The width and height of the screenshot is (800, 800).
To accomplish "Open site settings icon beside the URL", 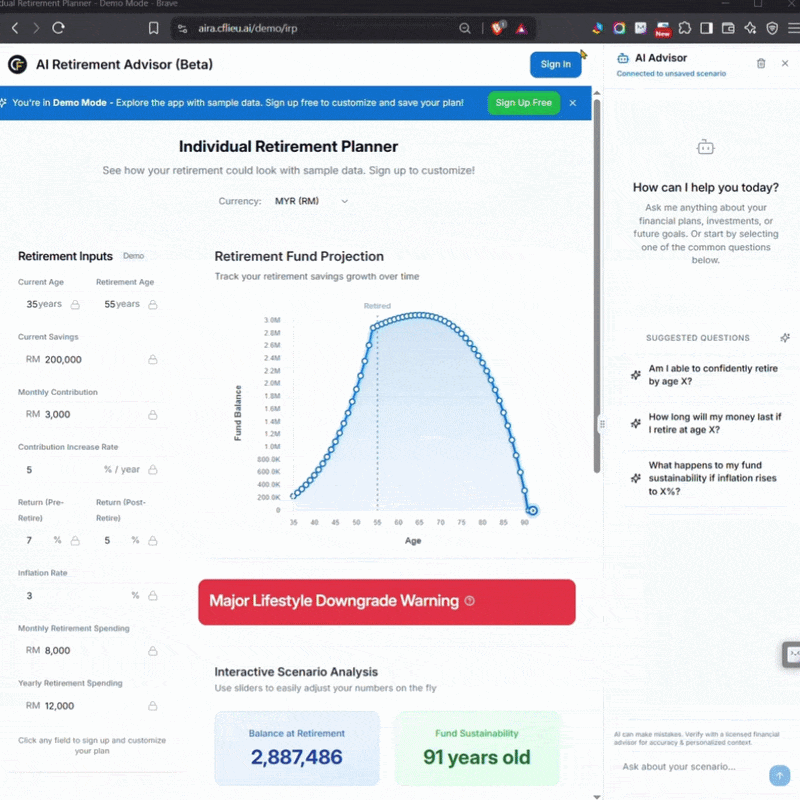I will (x=182, y=29).
